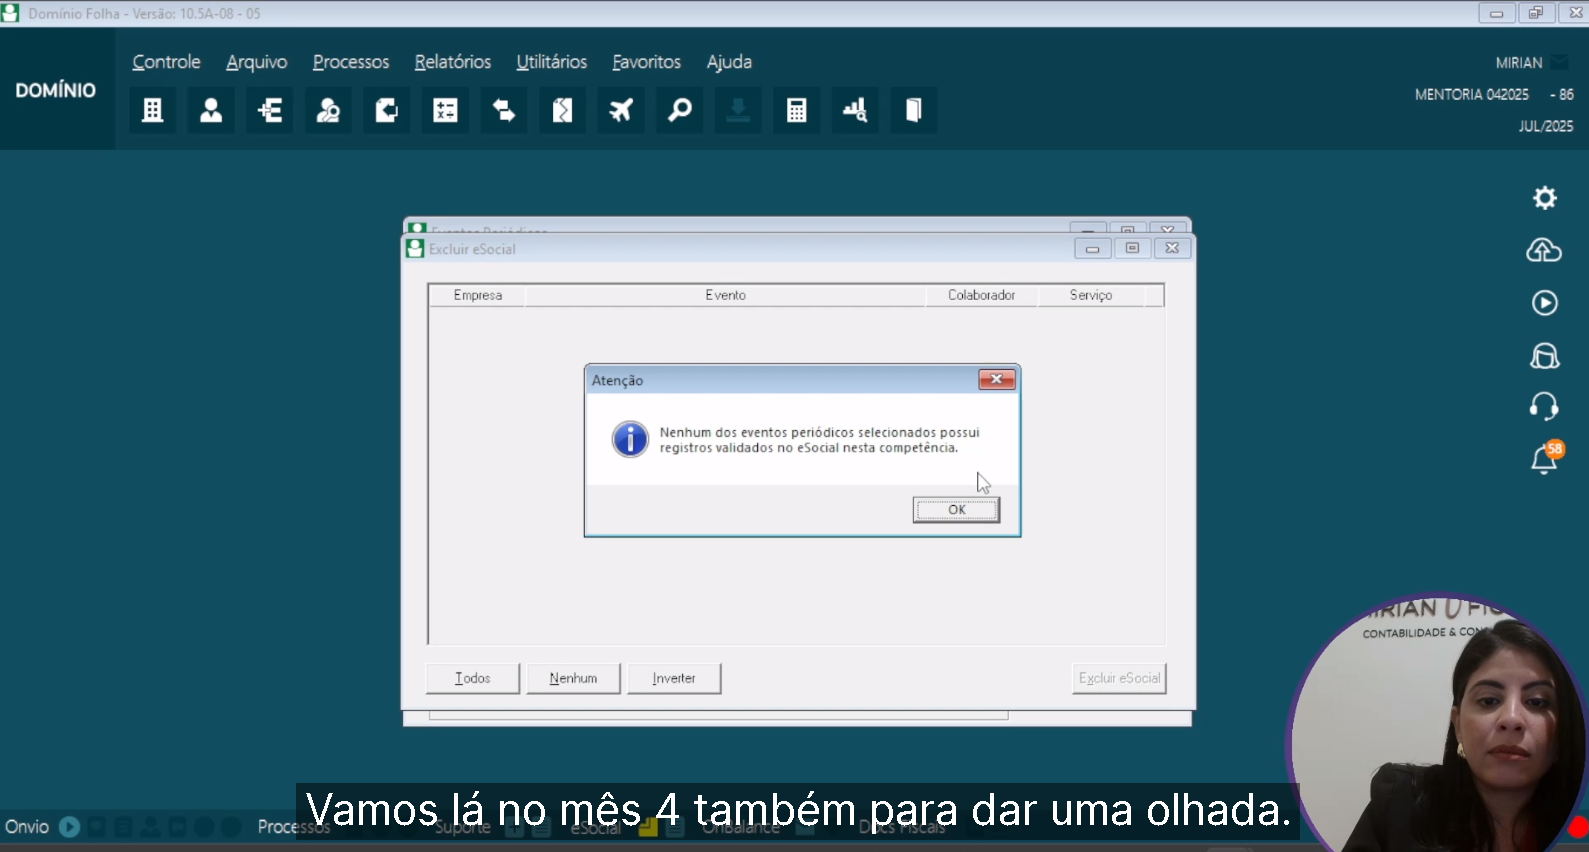
Task: Open the Utilitários menu
Action: pyautogui.click(x=552, y=62)
